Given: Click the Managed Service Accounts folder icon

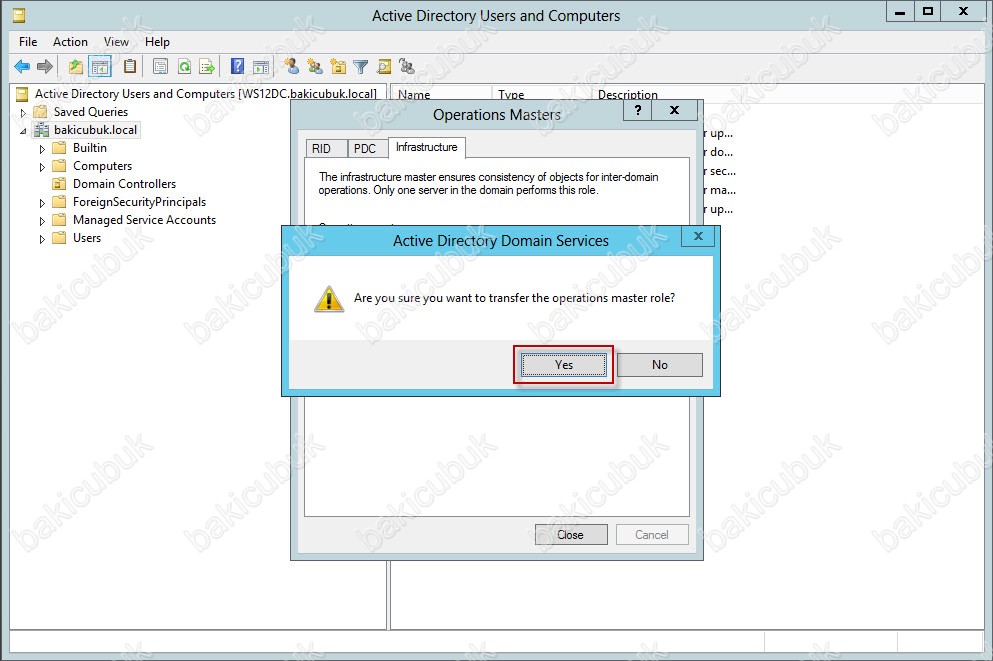Looking at the screenshot, I should pos(60,220).
